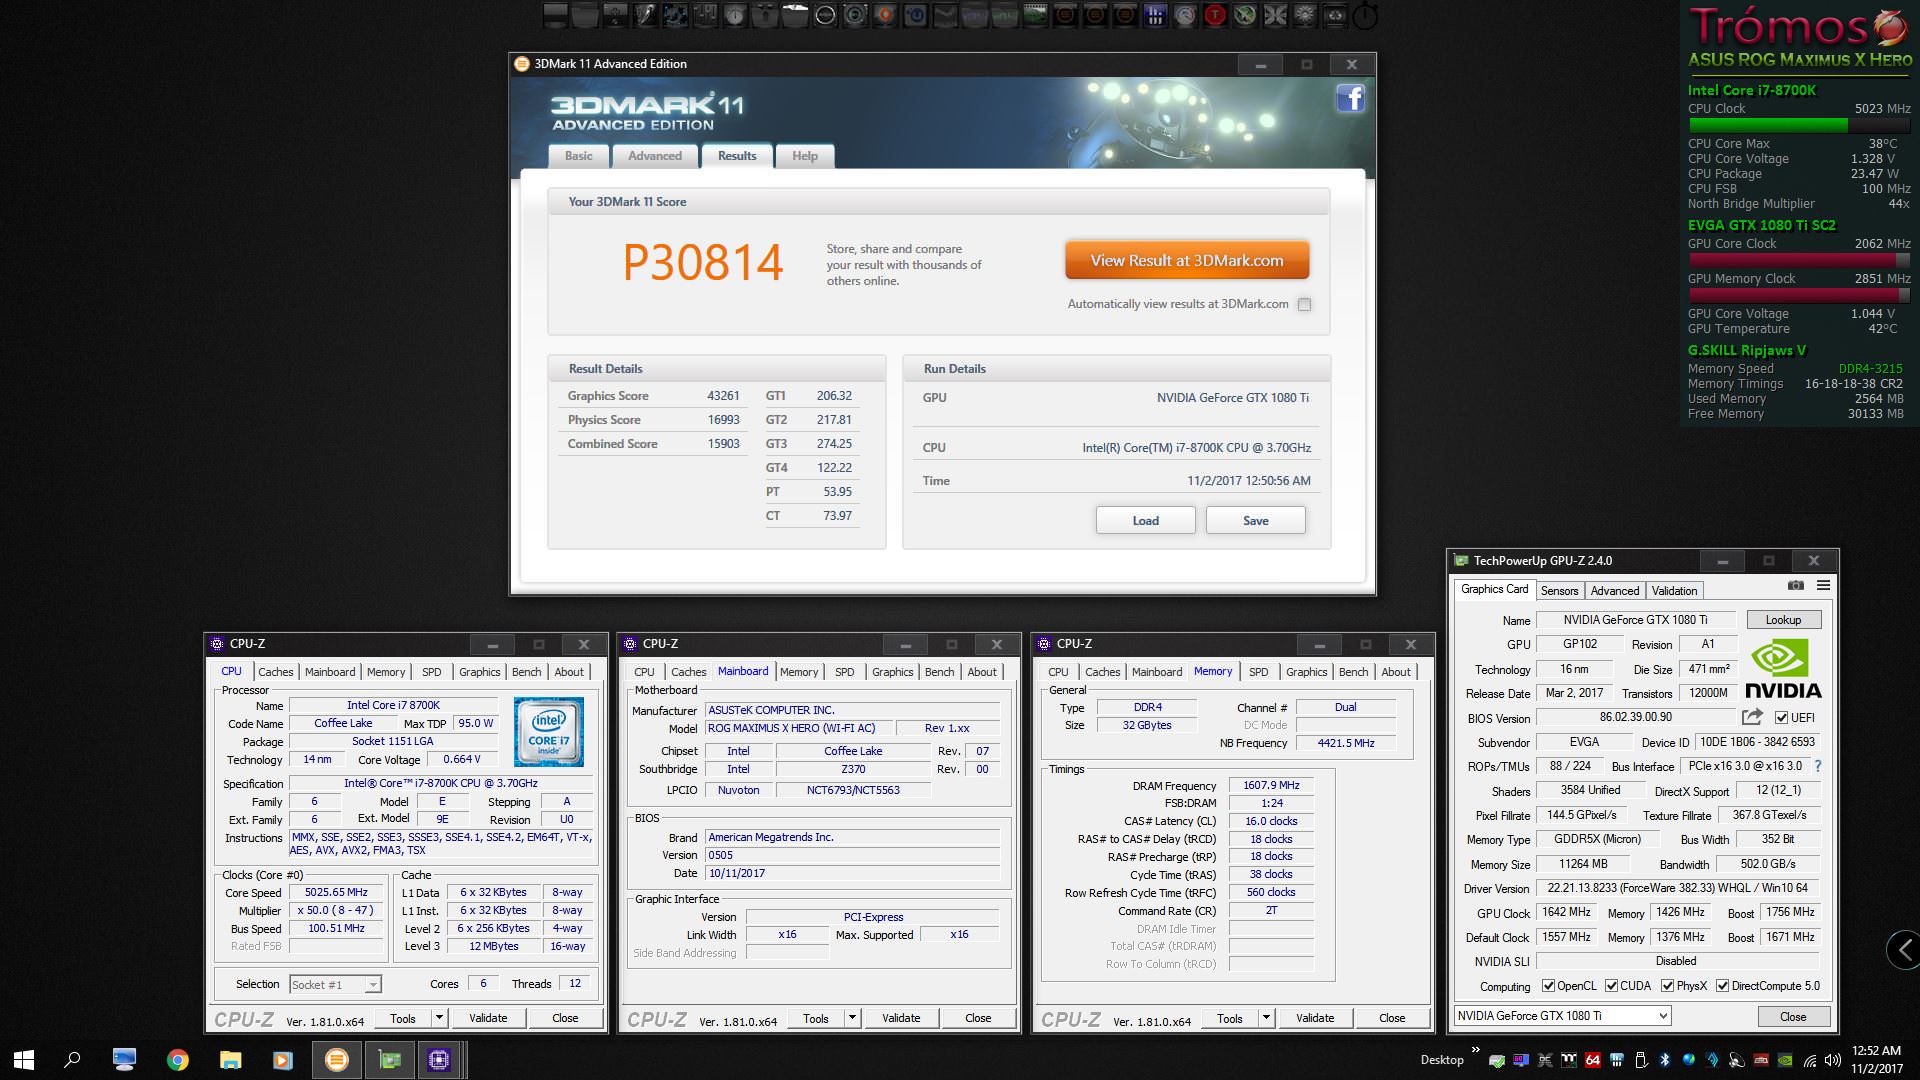Click the CPU Clock green usage bar
1920x1080 pixels.
[x=1799, y=125]
